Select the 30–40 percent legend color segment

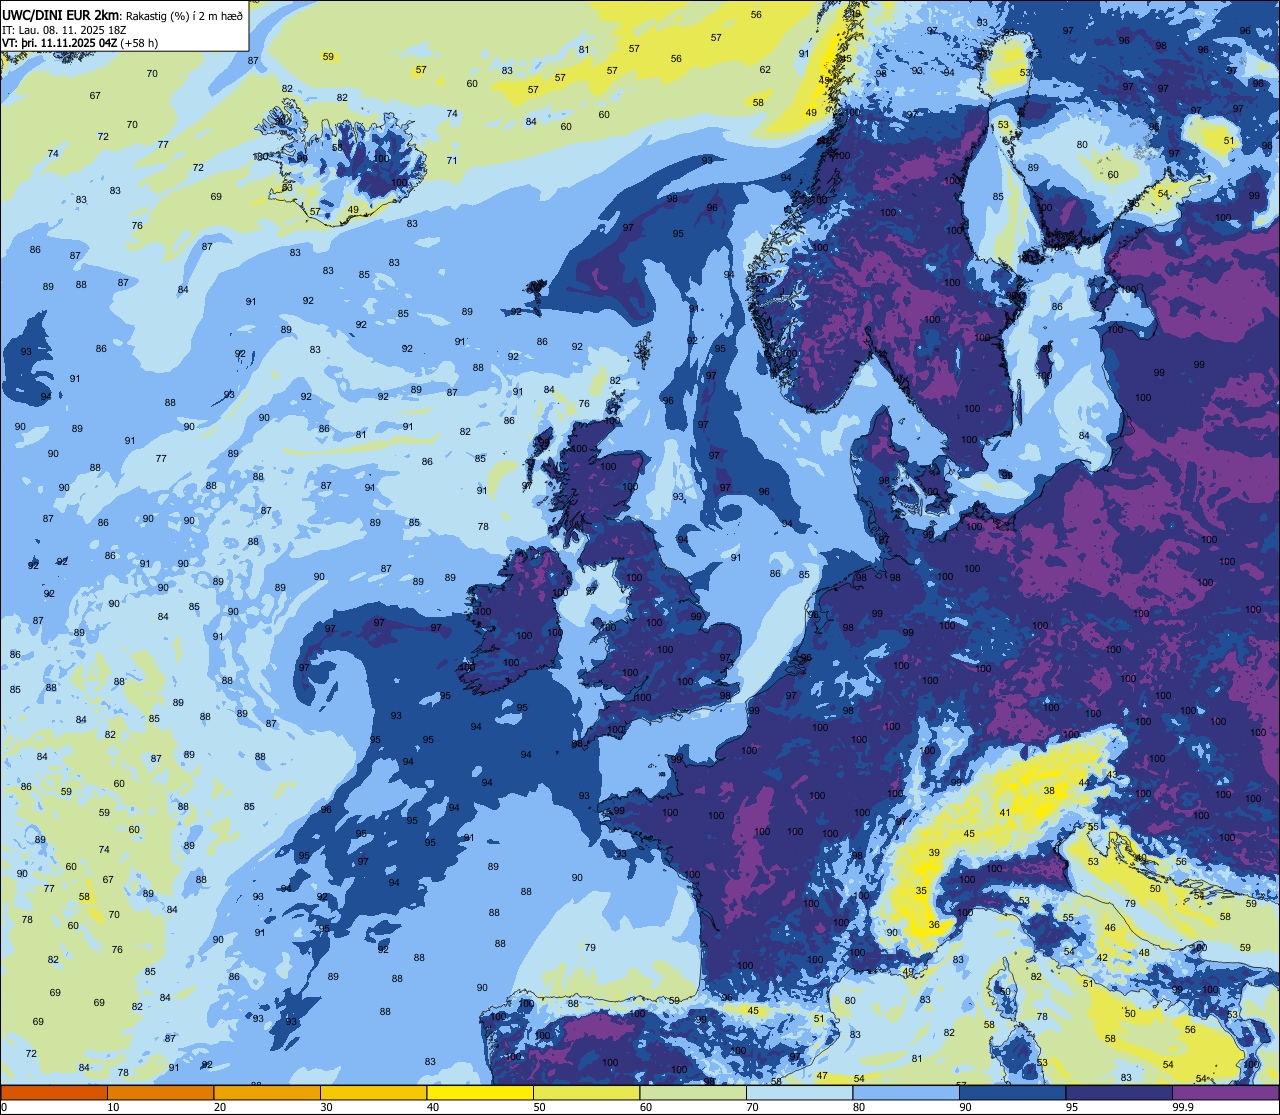(x=374, y=1092)
